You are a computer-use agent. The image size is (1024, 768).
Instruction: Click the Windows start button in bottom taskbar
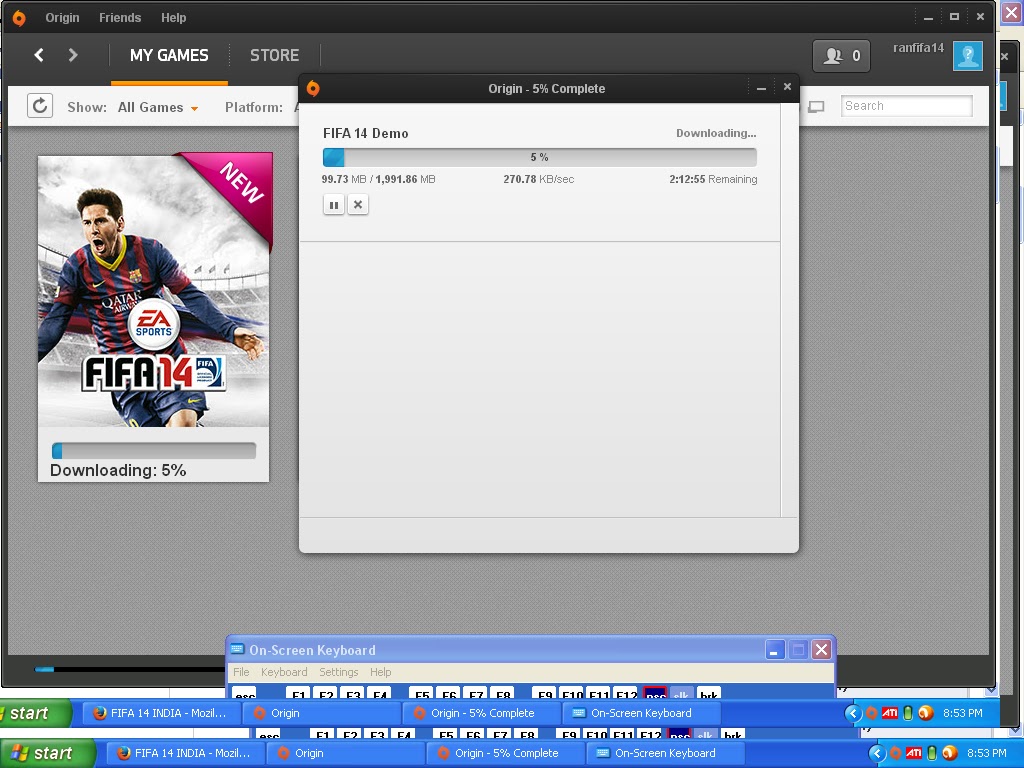[48, 754]
